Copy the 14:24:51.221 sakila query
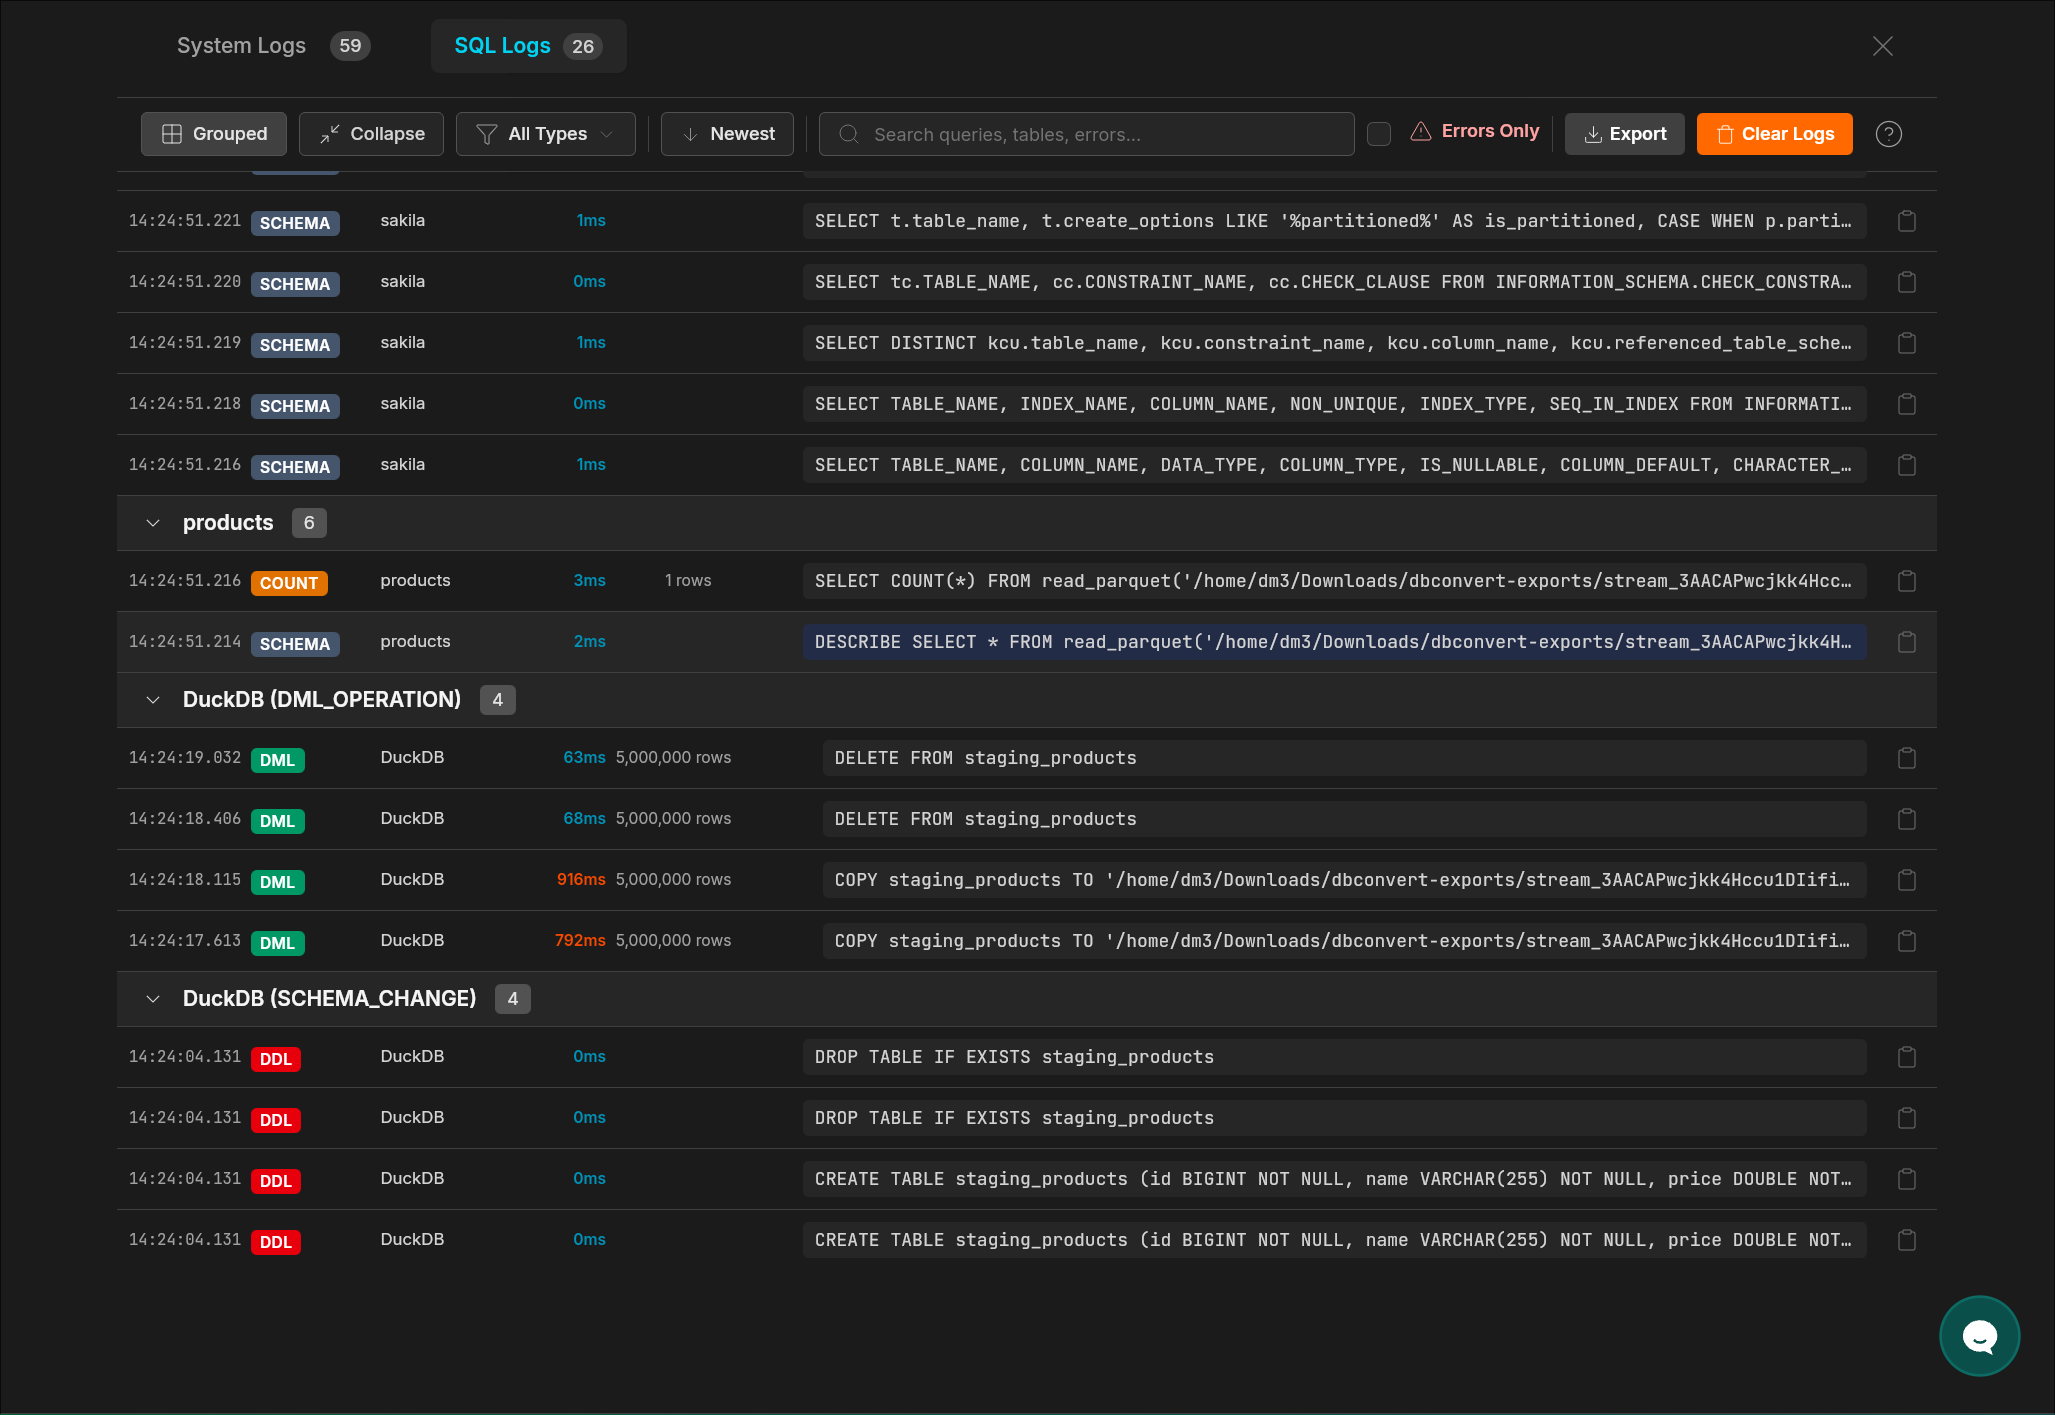The width and height of the screenshot is (2055, 1415). coord(1906,221)
